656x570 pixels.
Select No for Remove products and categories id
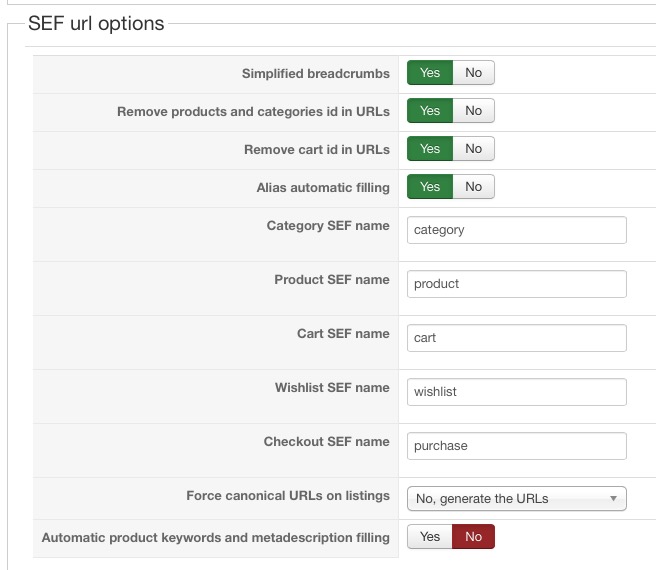tap(473, 111)
